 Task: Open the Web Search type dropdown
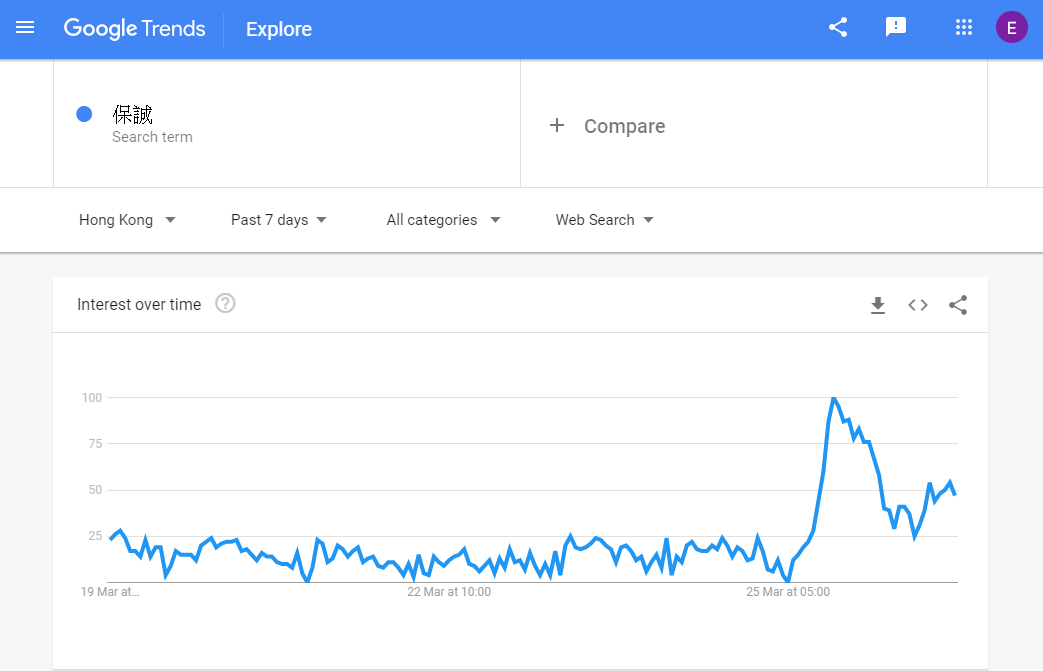tap(605, 219)
